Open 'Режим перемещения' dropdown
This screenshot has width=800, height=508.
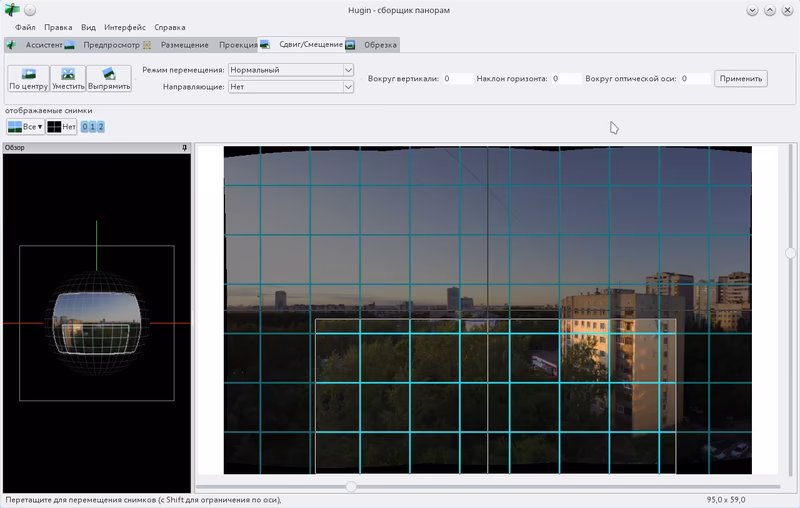(291, 70)
